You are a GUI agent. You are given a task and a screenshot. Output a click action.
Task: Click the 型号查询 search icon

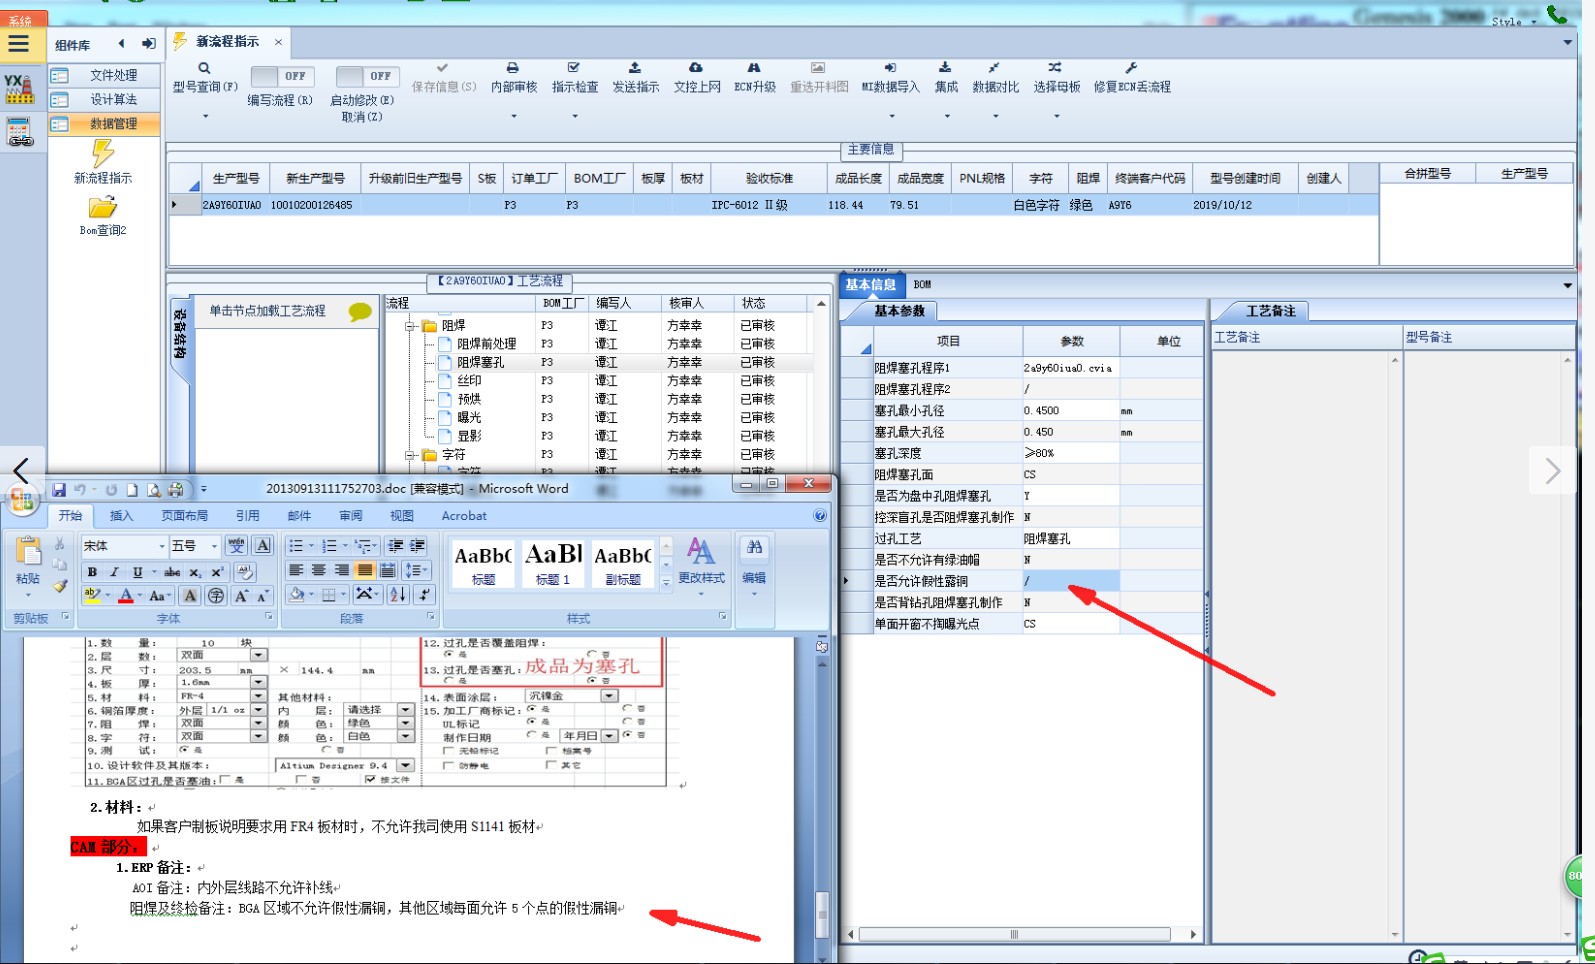coord(204,68)
